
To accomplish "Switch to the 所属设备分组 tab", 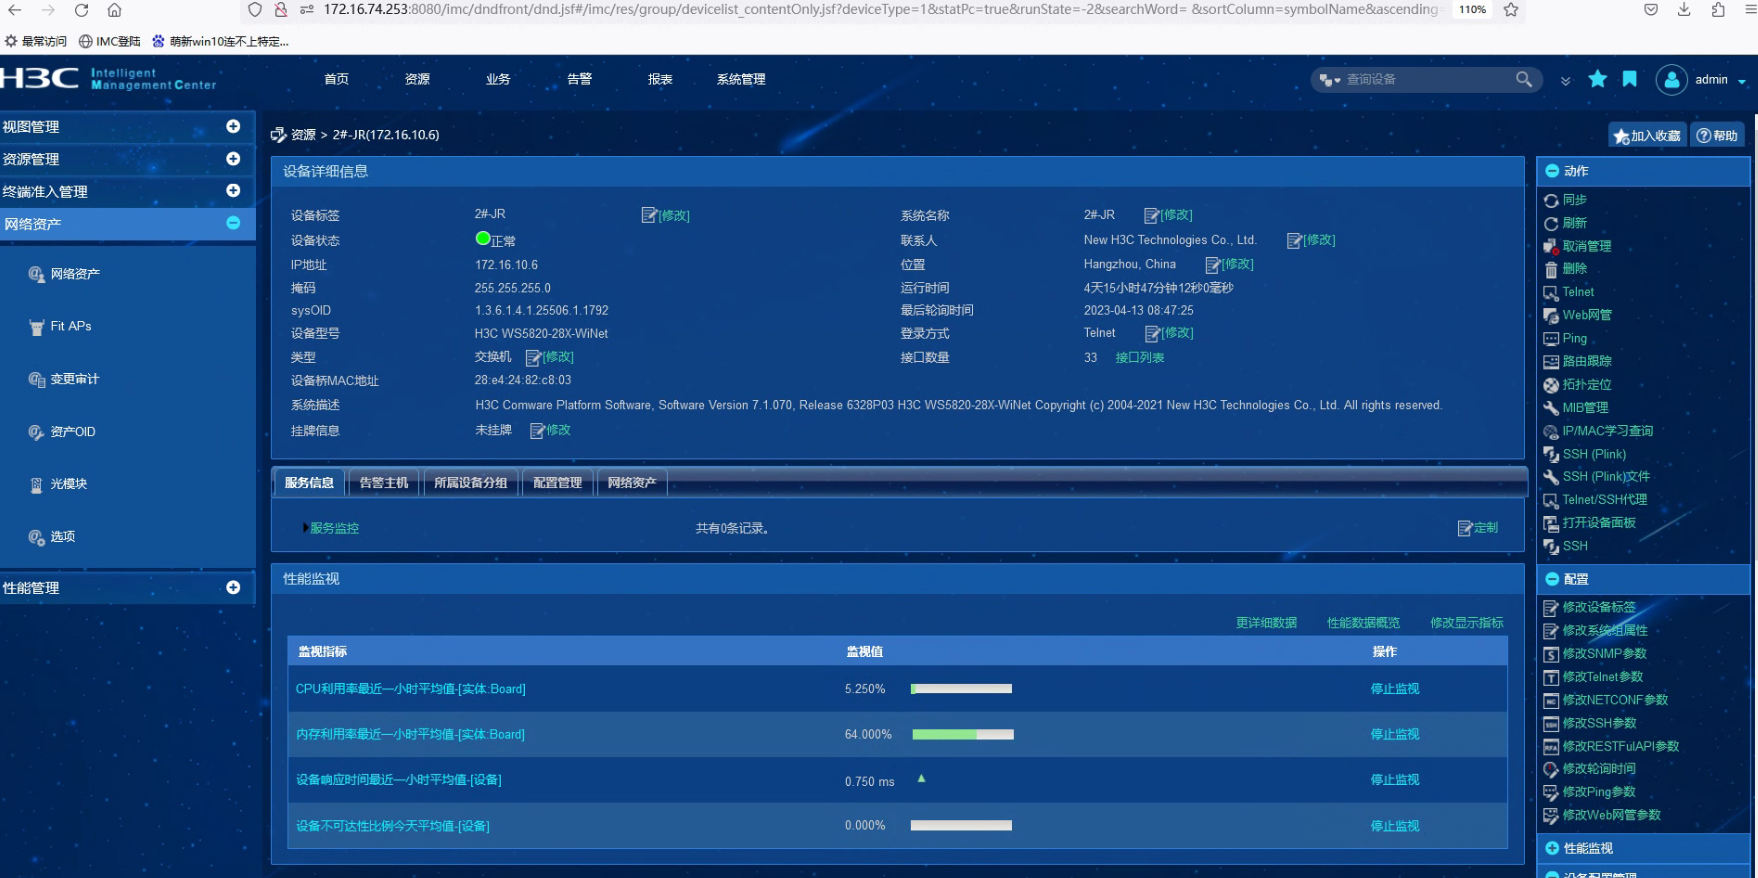I will coord(471,483).
